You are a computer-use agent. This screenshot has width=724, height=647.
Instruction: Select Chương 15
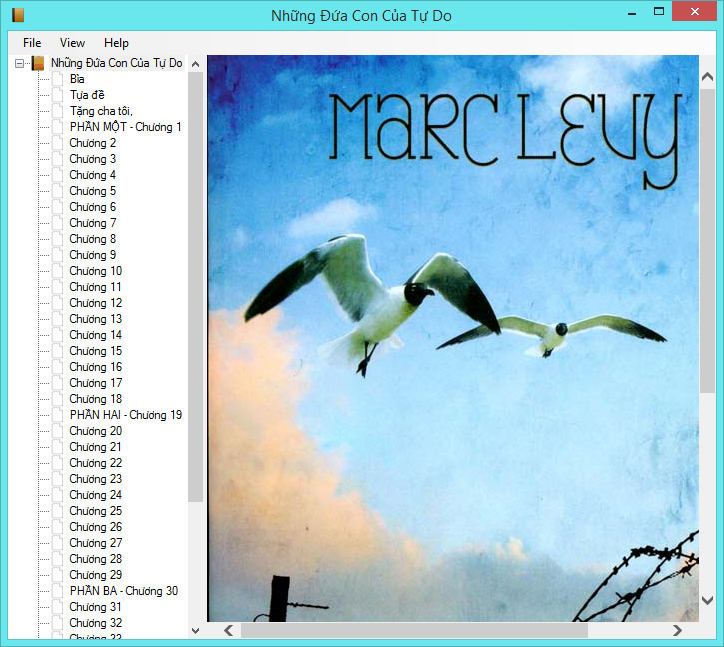point(96,351)
